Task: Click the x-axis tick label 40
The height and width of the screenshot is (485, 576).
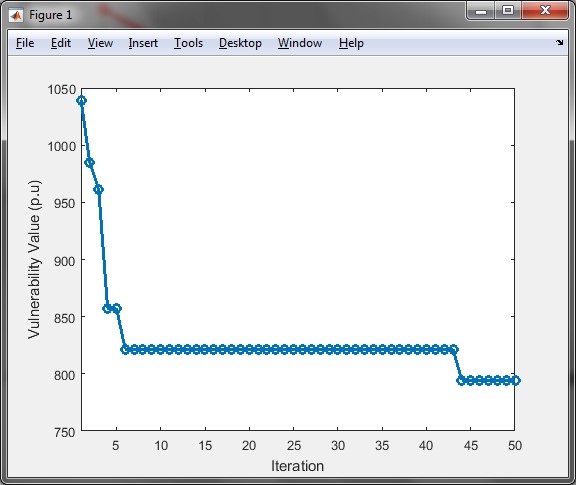Action: 426,446
